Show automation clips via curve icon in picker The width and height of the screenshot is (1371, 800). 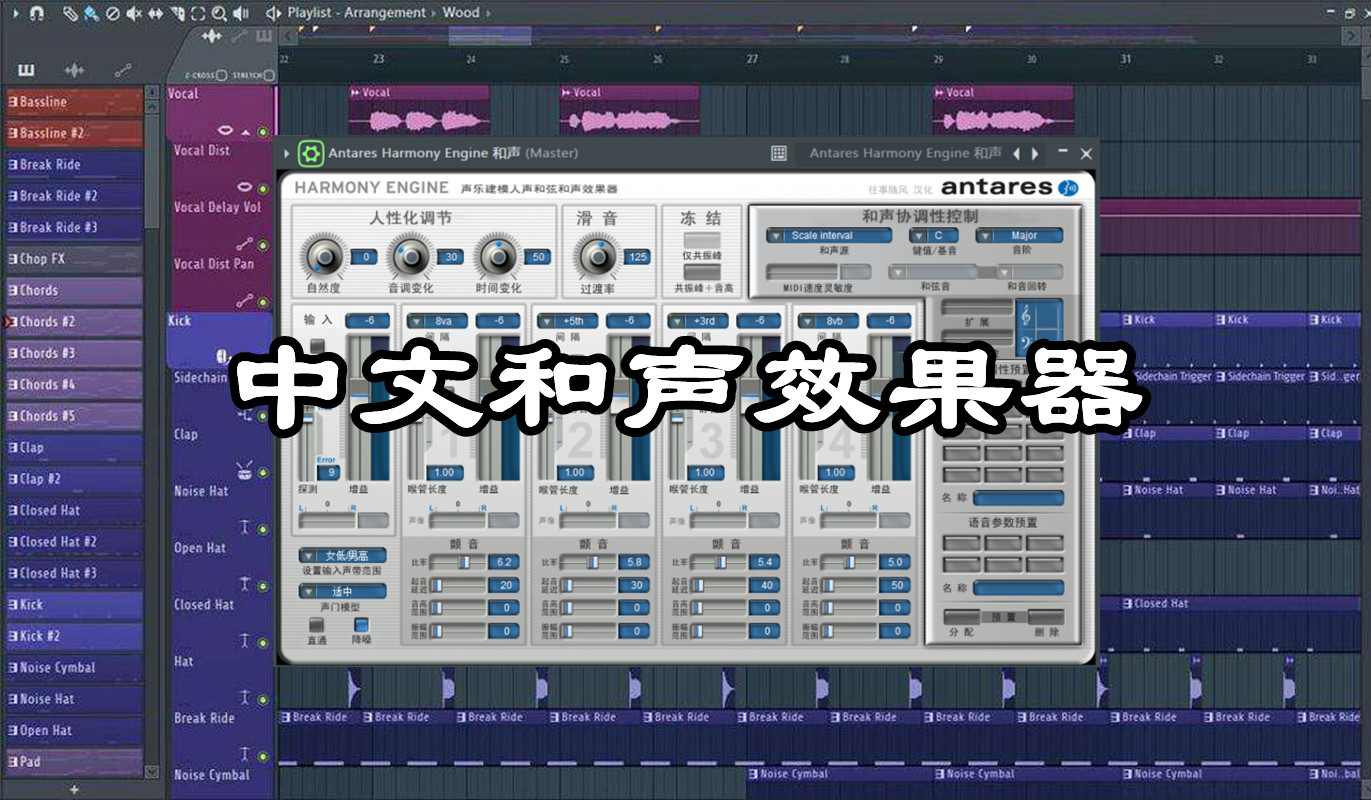[x=122, y=70]
